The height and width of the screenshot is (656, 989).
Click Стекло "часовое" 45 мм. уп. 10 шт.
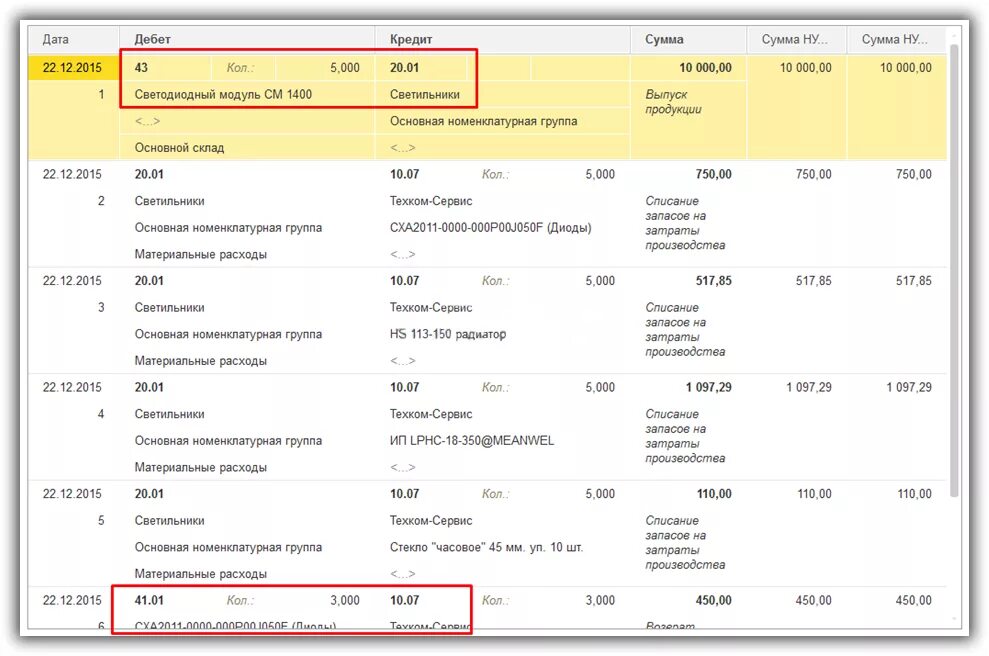point(486,548)
